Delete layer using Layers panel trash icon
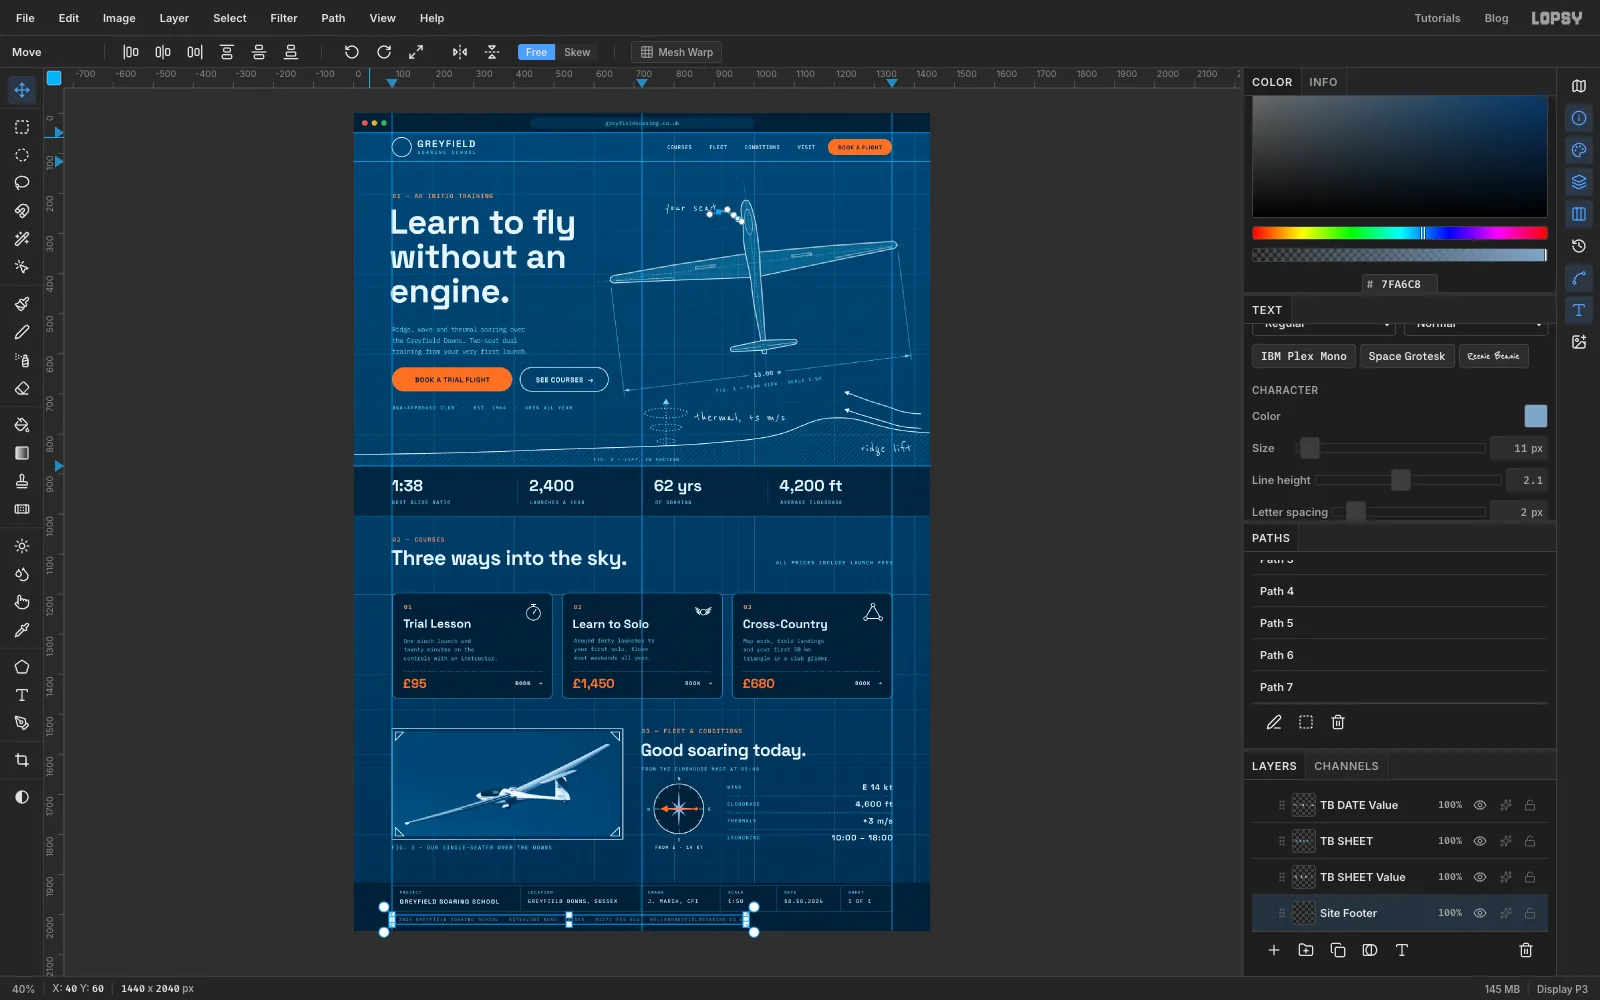Viewport: 1600px width, 1000px height. coord(1526,950)
